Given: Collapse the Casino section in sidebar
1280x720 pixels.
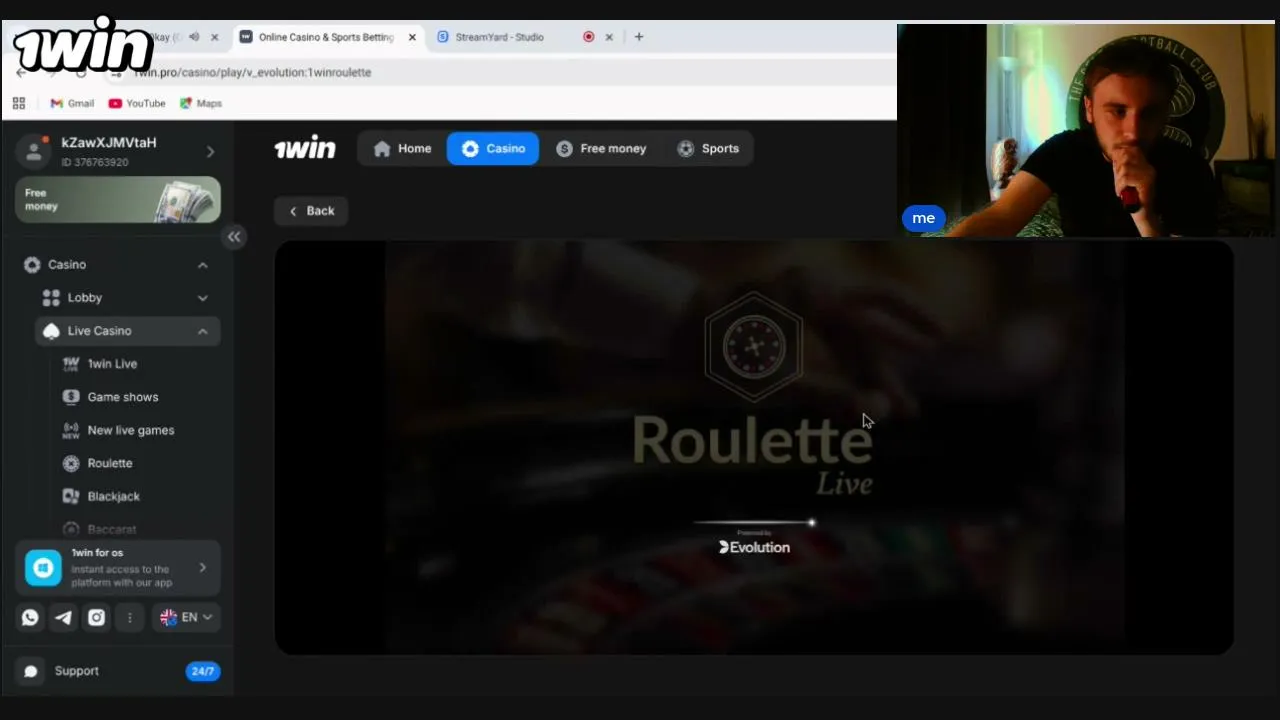Looking at the screenshot, I should (x=203, y=265).
